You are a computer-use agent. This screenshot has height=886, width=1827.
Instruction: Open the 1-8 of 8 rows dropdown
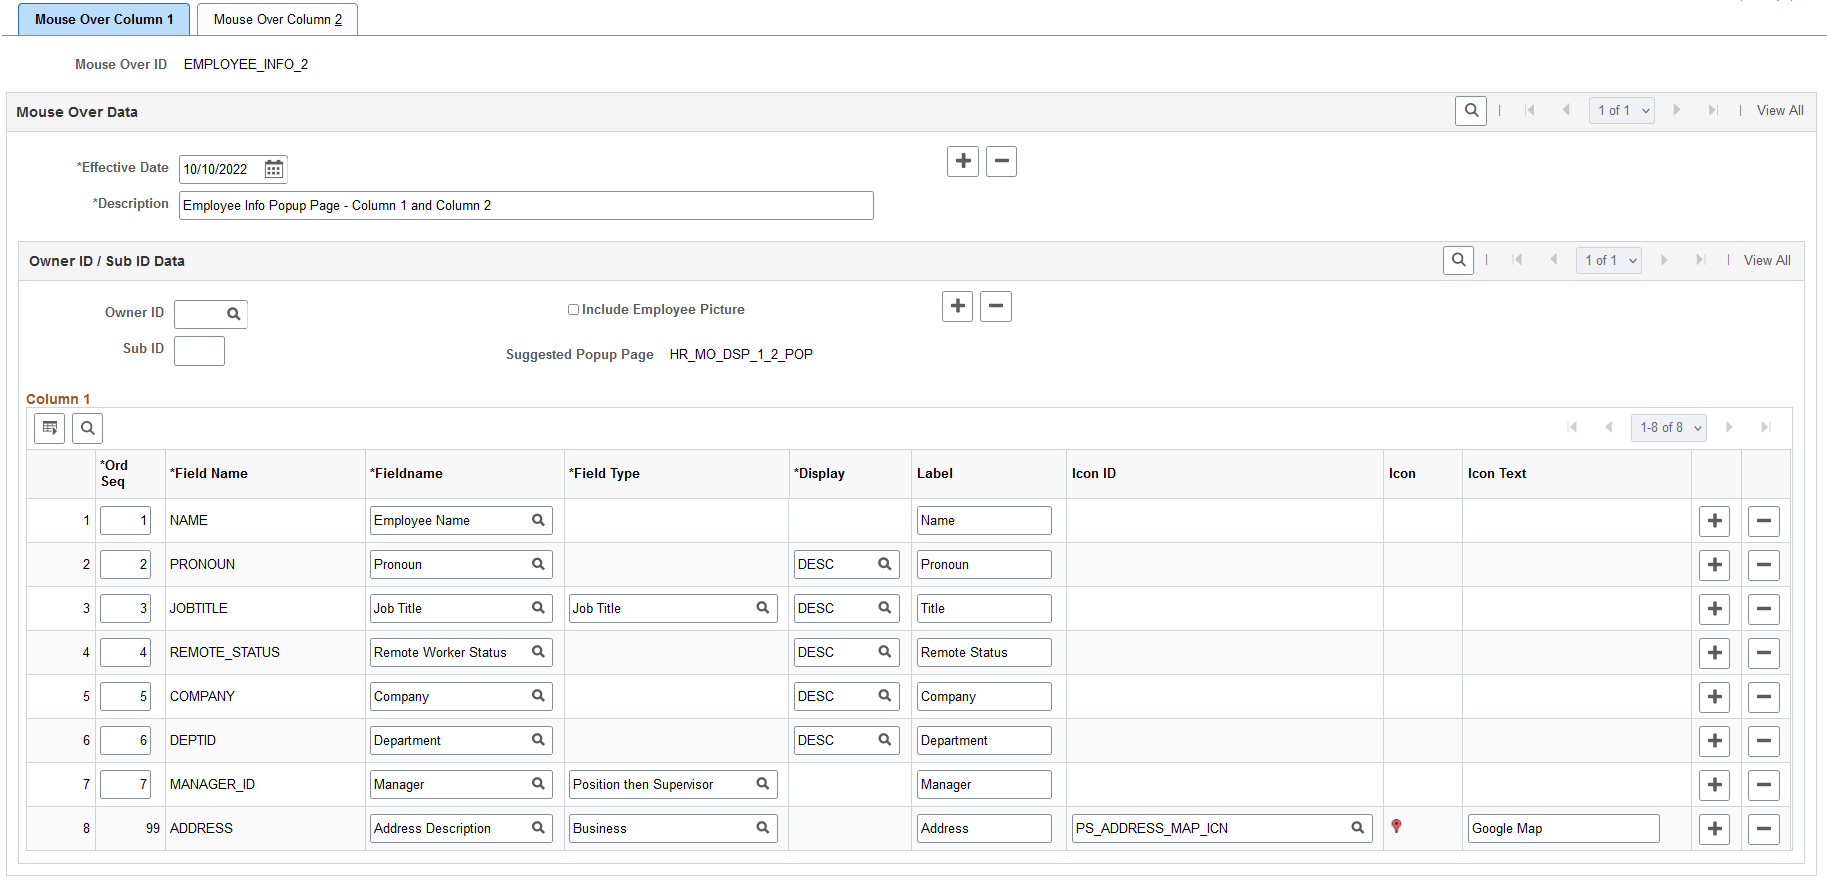point(1669,427)
